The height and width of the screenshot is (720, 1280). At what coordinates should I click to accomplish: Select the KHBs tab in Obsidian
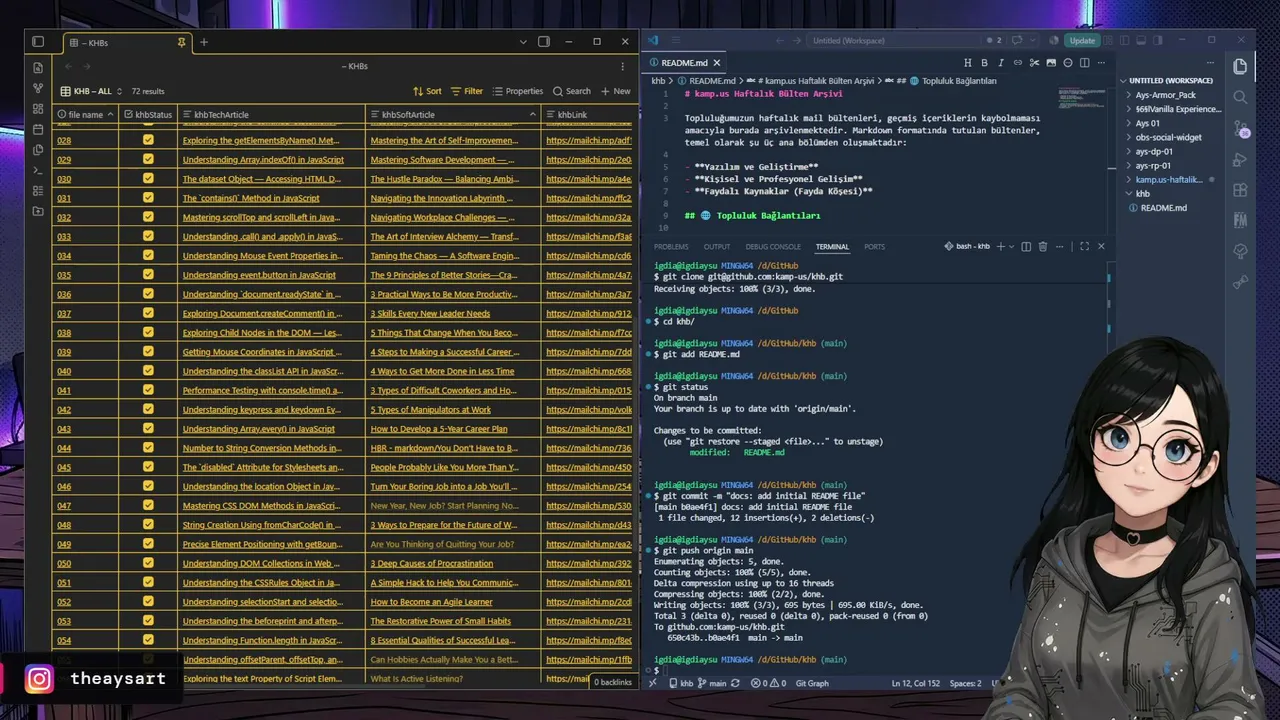coord(126,42)
